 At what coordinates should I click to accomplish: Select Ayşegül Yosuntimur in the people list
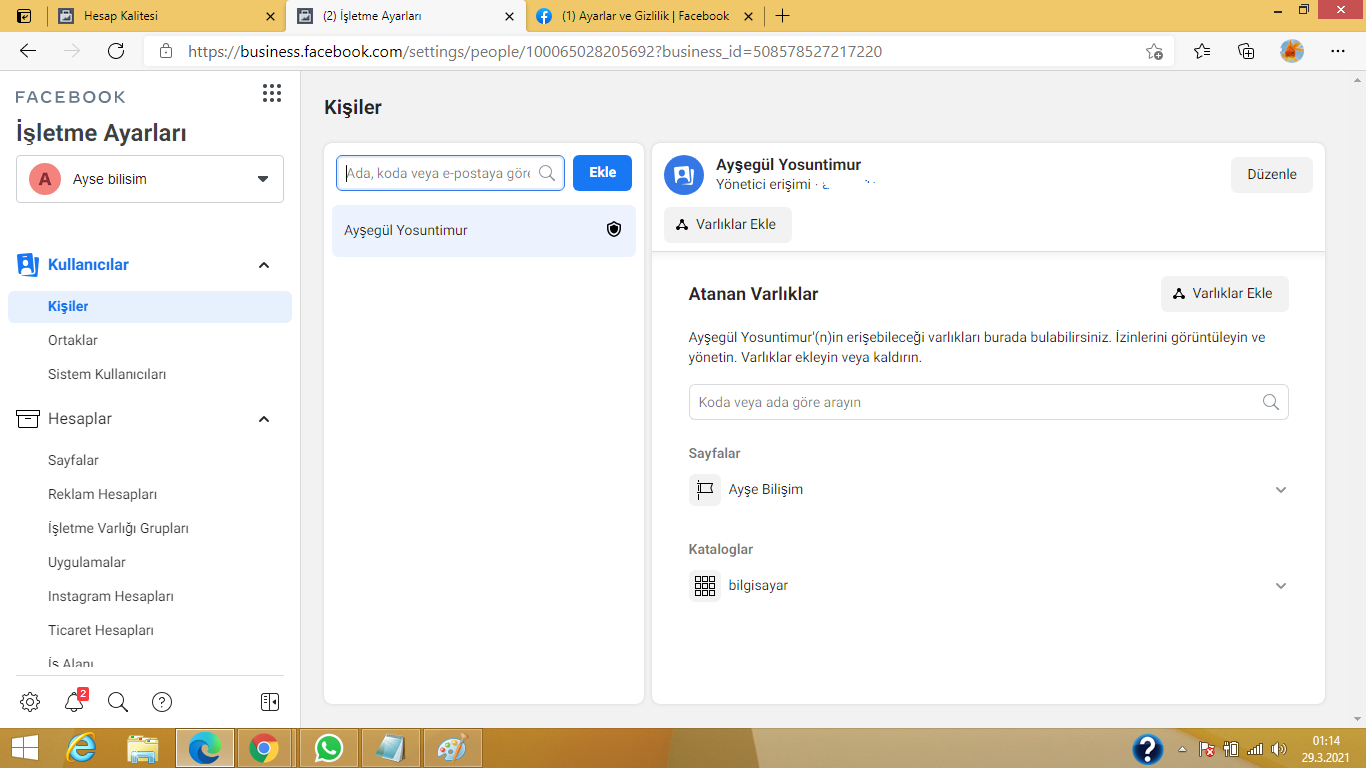(484, 231)
